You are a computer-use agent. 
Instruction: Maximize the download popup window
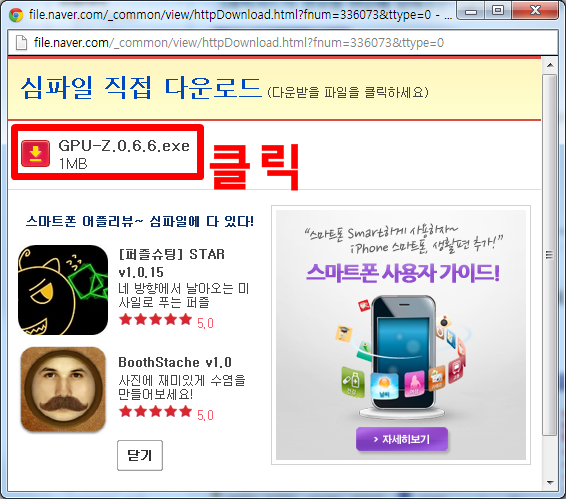tap(498, 11)
